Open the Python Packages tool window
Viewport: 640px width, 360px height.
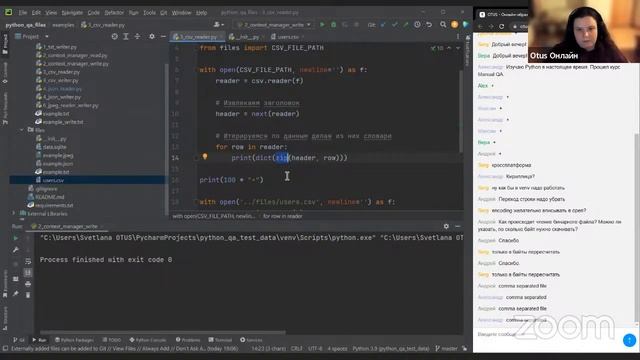click(x=74, y=340)
